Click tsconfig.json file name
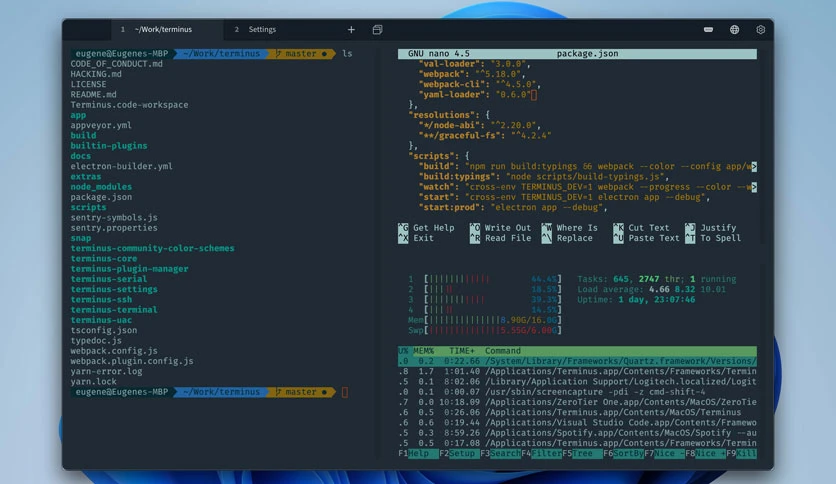The image size is (836, 484). coord(104,330)
